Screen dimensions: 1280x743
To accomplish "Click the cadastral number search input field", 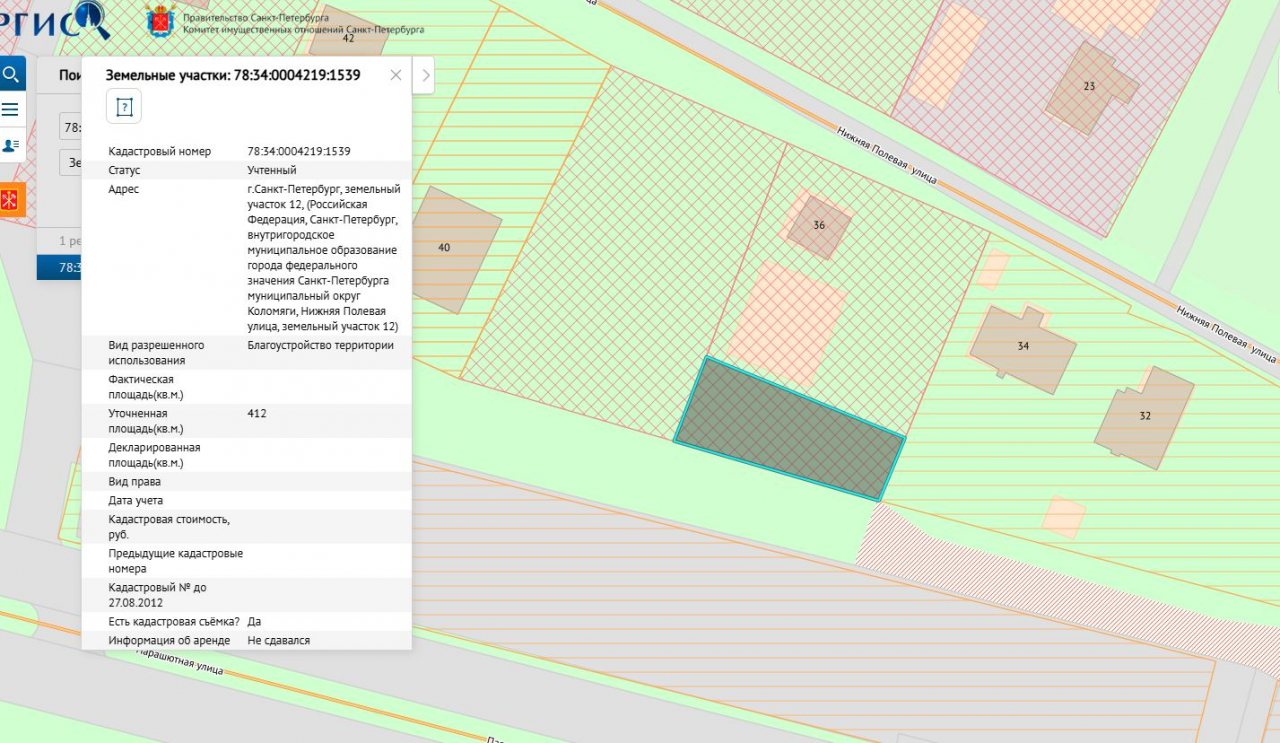I will pyautogui.click(x=69, y=127).
